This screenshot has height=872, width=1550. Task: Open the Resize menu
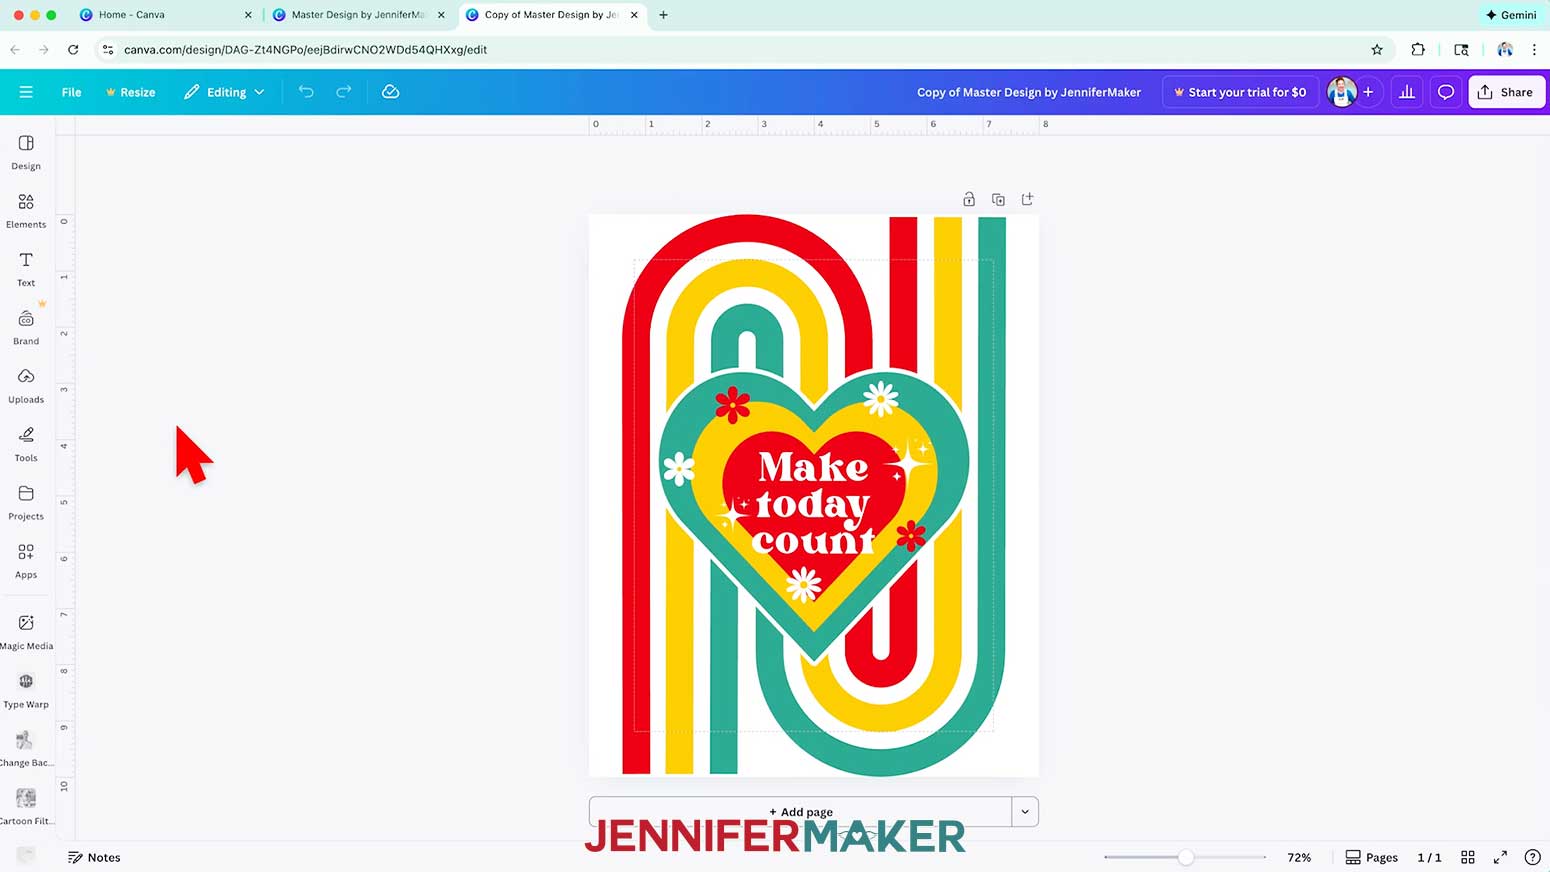click(131, 92)
